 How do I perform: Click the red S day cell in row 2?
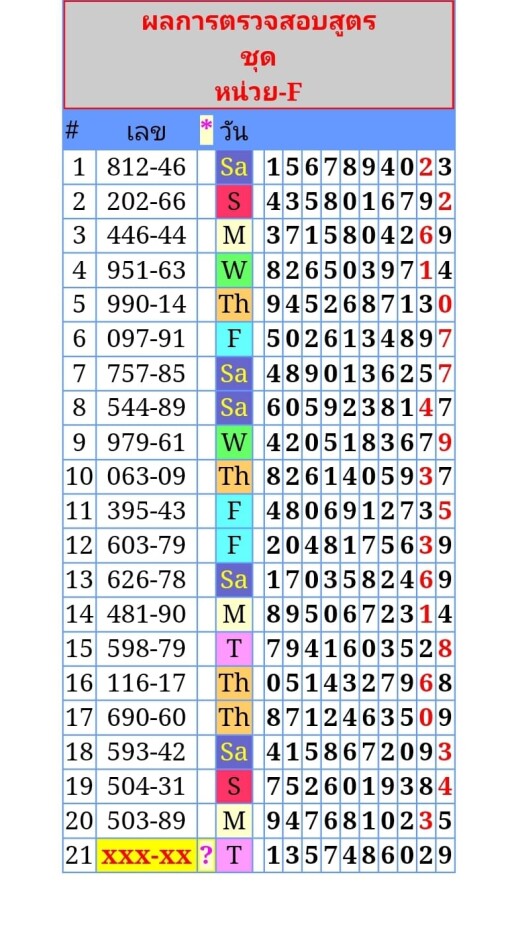(x=233, y=201)
